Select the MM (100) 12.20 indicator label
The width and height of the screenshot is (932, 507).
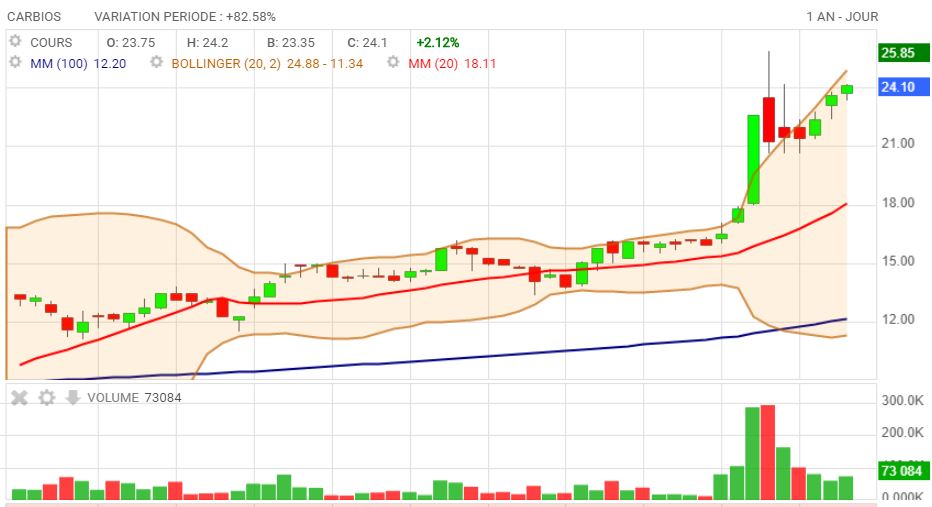[78, 64]
